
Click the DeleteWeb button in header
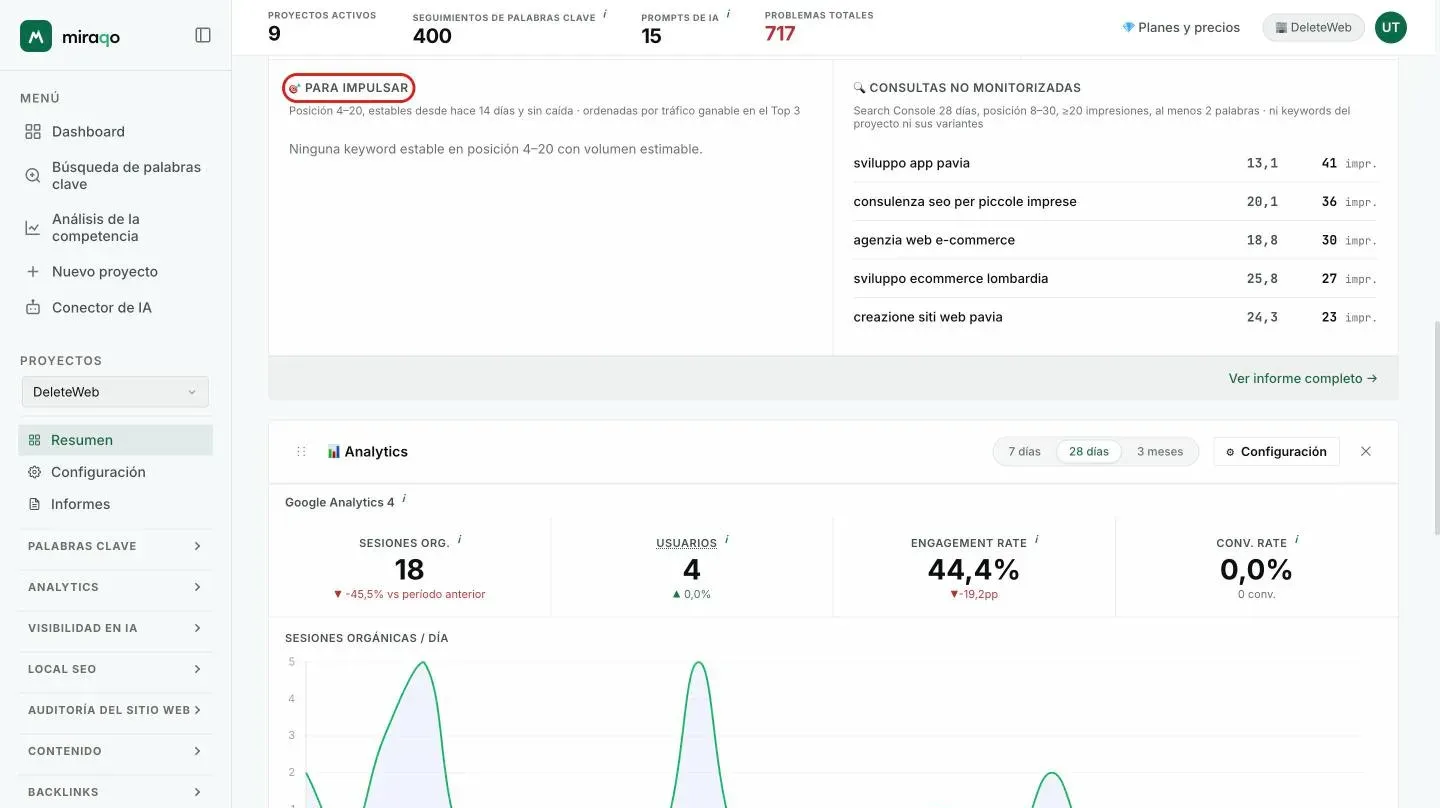coord(1313,27)
